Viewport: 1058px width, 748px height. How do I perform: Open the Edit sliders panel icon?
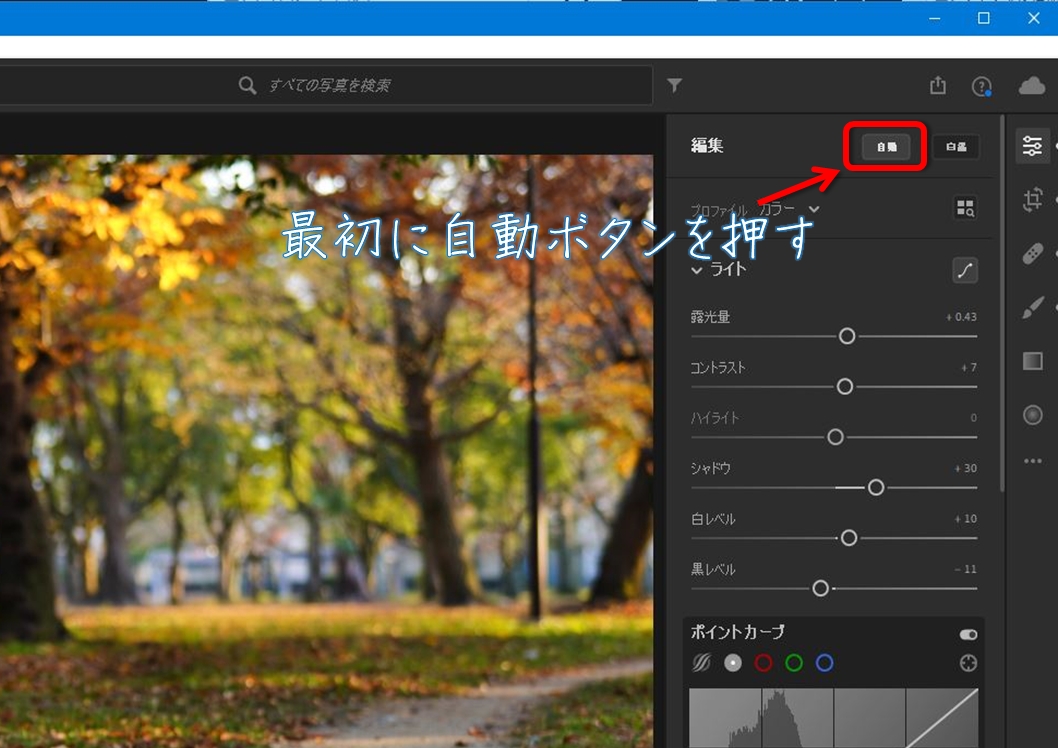[x=1032, y=147]
